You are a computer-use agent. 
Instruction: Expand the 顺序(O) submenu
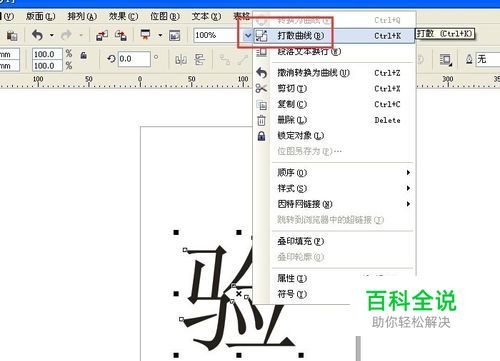pyautogui.click(x=334, y=173)
